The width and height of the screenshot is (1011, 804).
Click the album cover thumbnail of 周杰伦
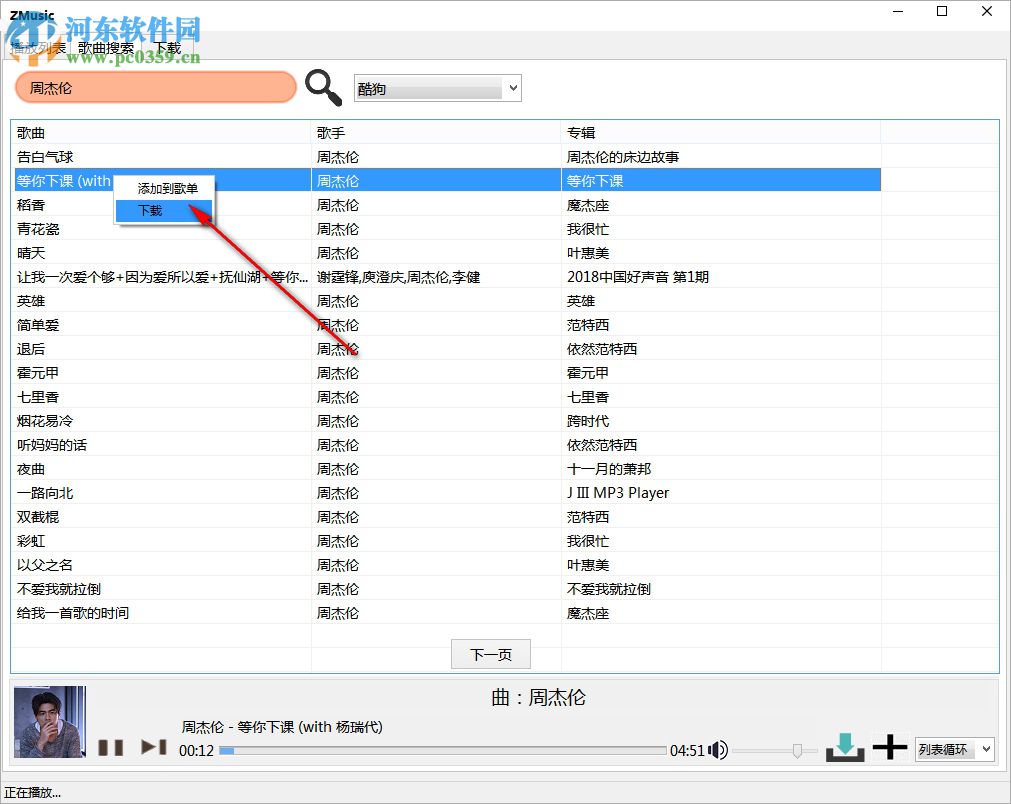(x=49, y=722)
